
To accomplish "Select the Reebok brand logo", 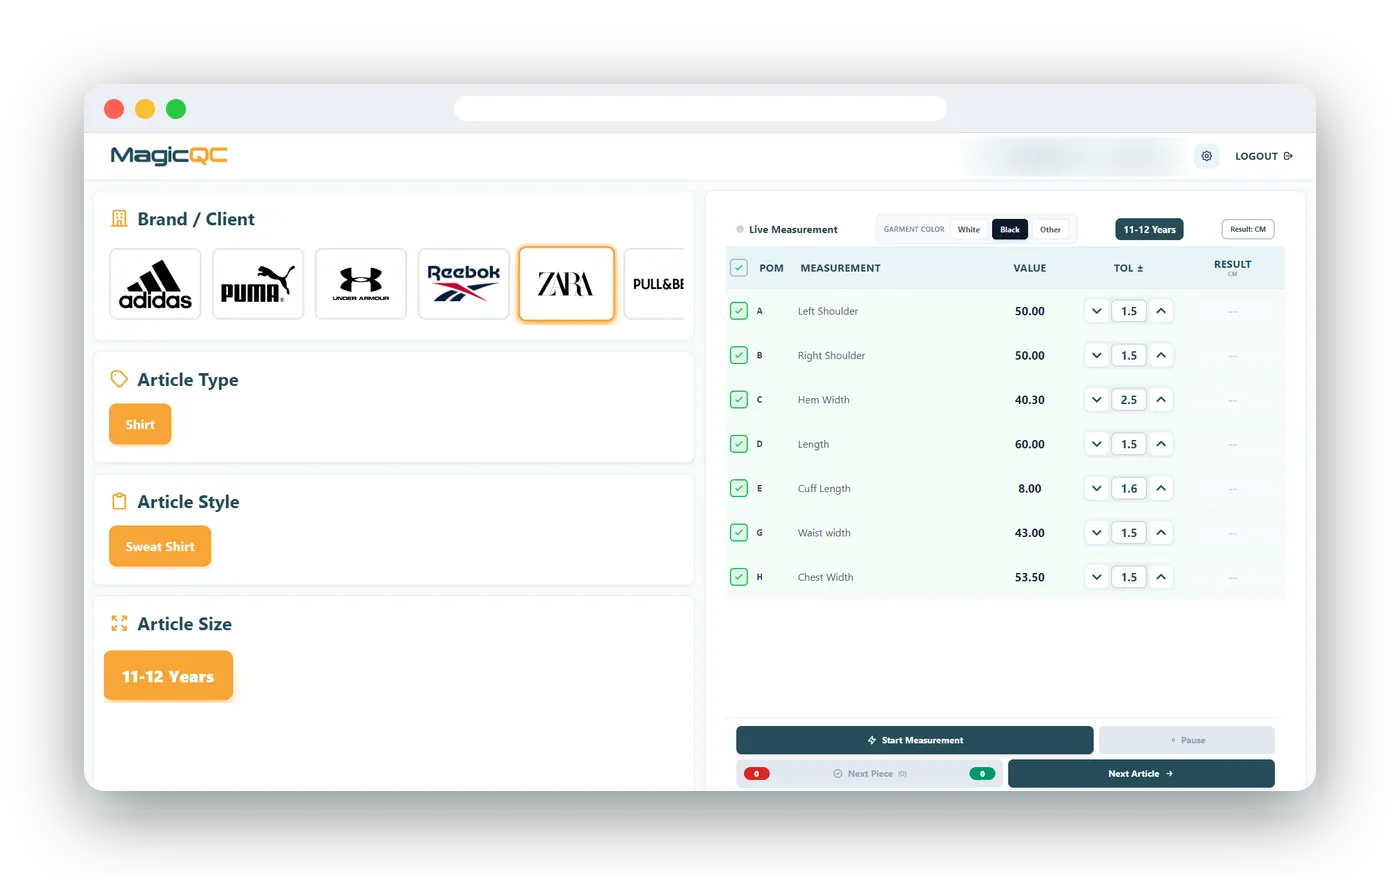I will [x=464, y=284].
